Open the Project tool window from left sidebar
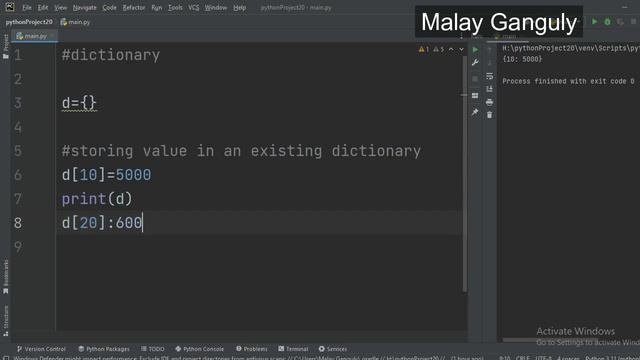The height and width of the screenshot is (360, 640). tap(6, 46)
